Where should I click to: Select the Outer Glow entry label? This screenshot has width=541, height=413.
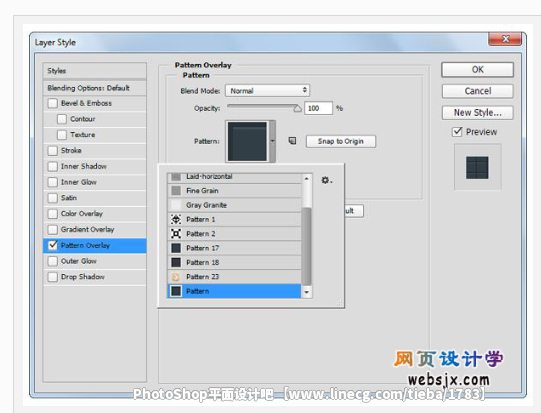click(x=79, y=261)
